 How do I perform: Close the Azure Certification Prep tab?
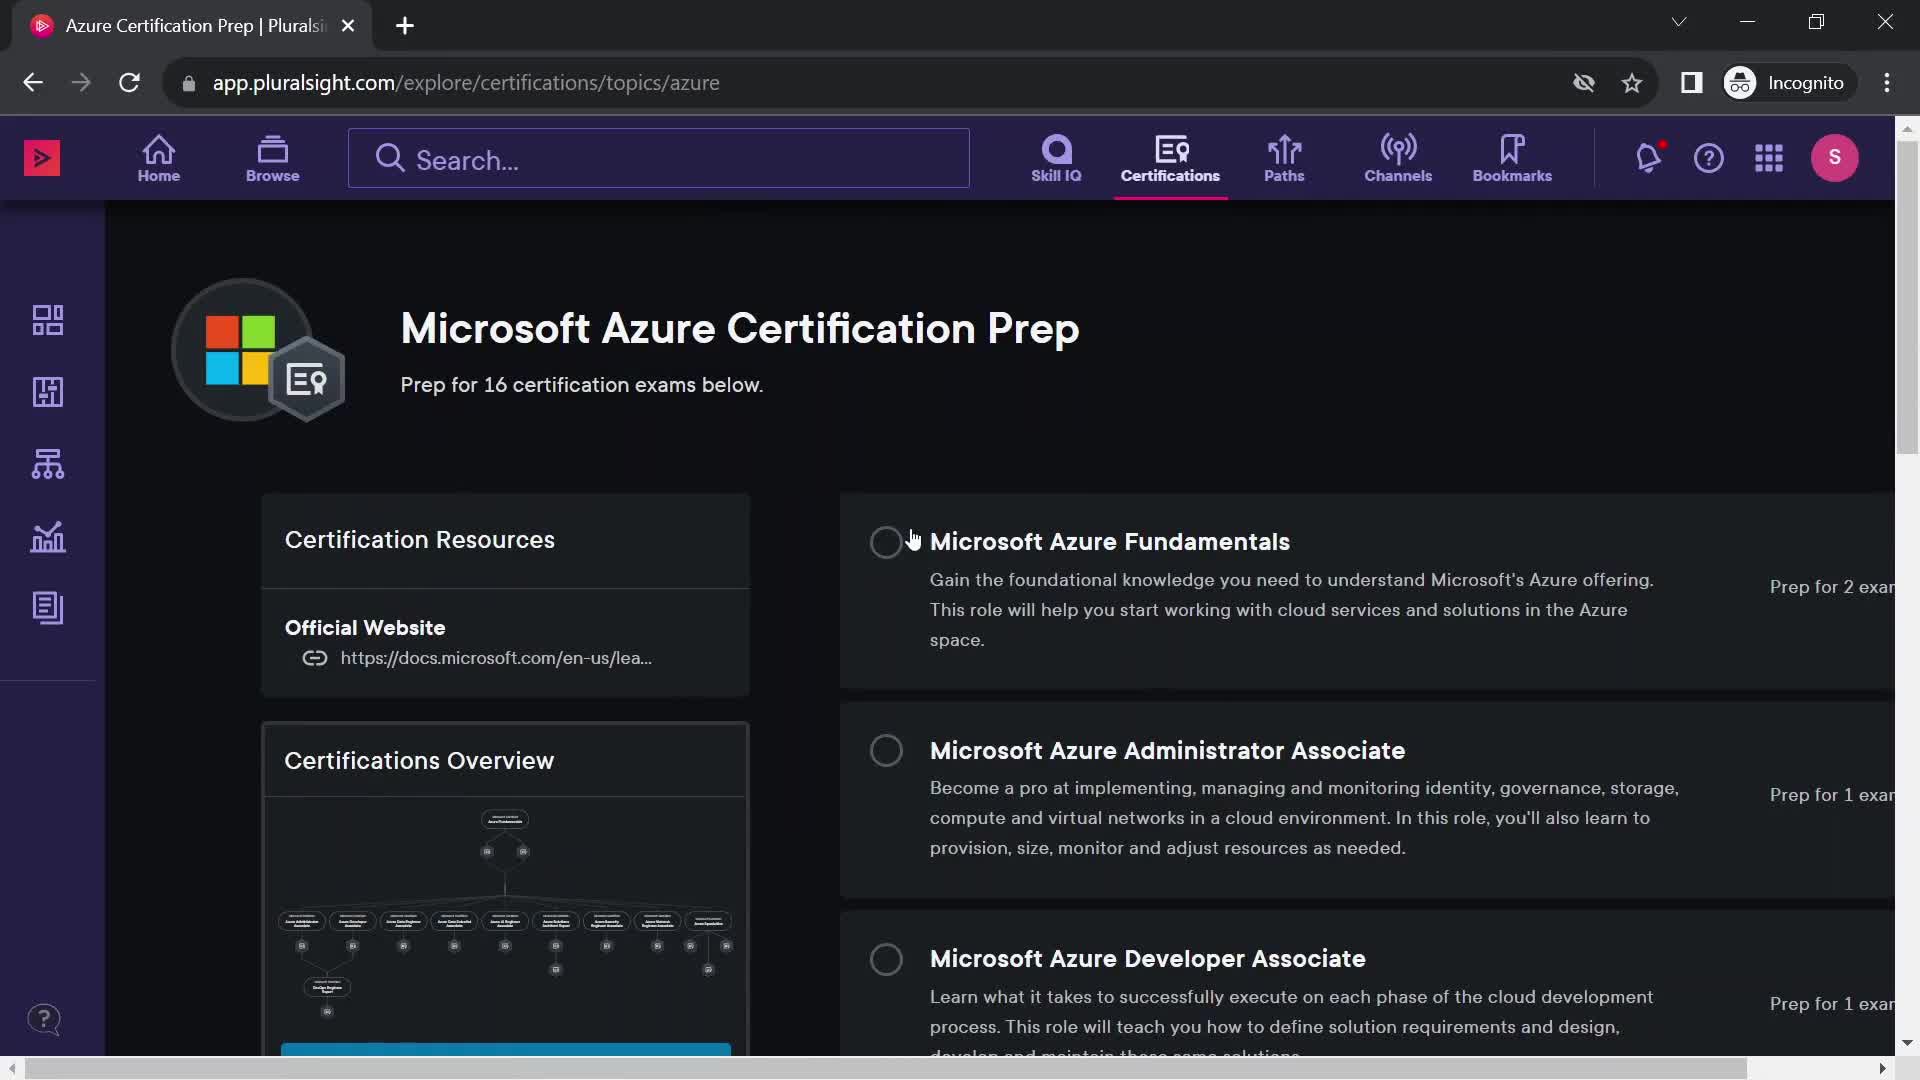click(348, 26)
